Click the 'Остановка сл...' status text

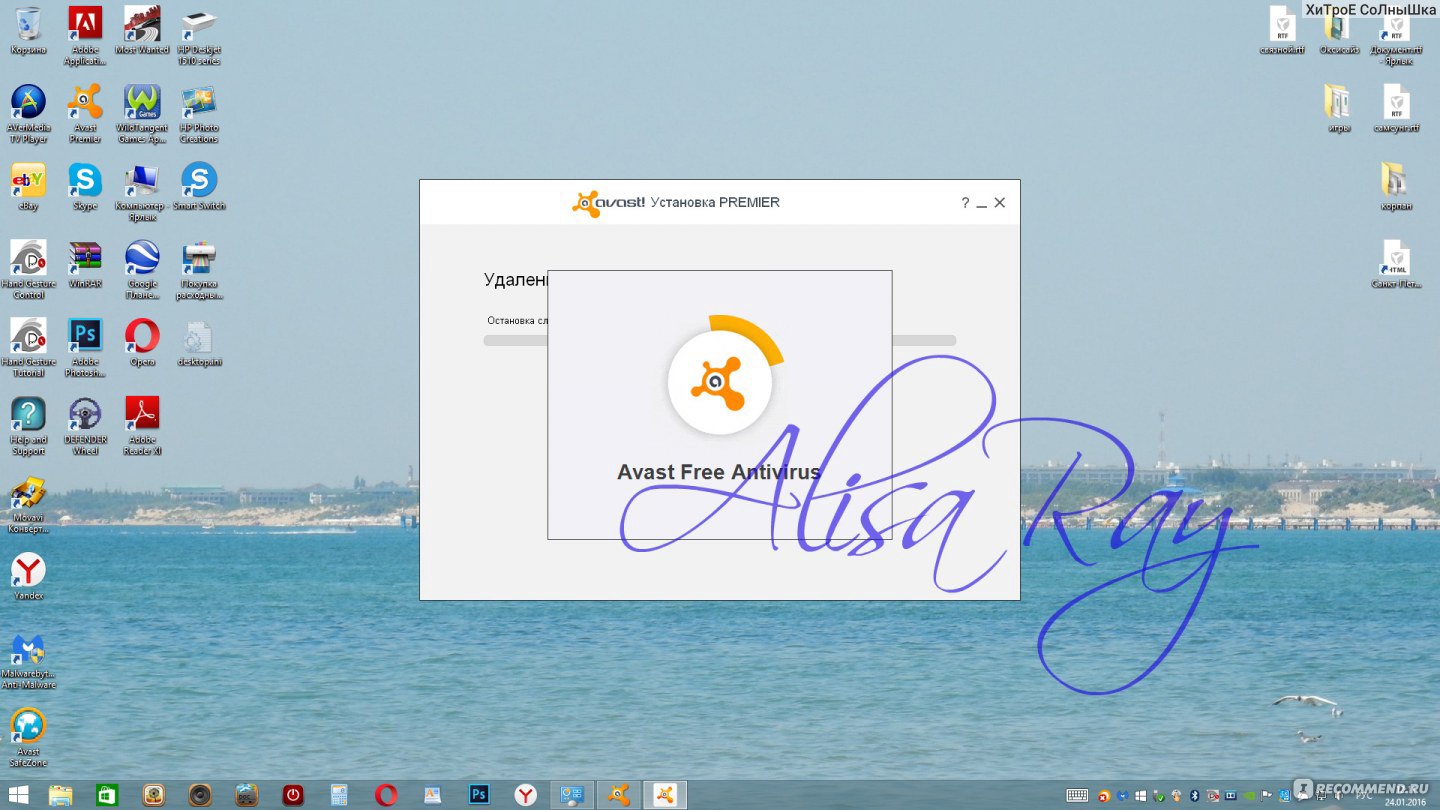[x=517, y=321]
